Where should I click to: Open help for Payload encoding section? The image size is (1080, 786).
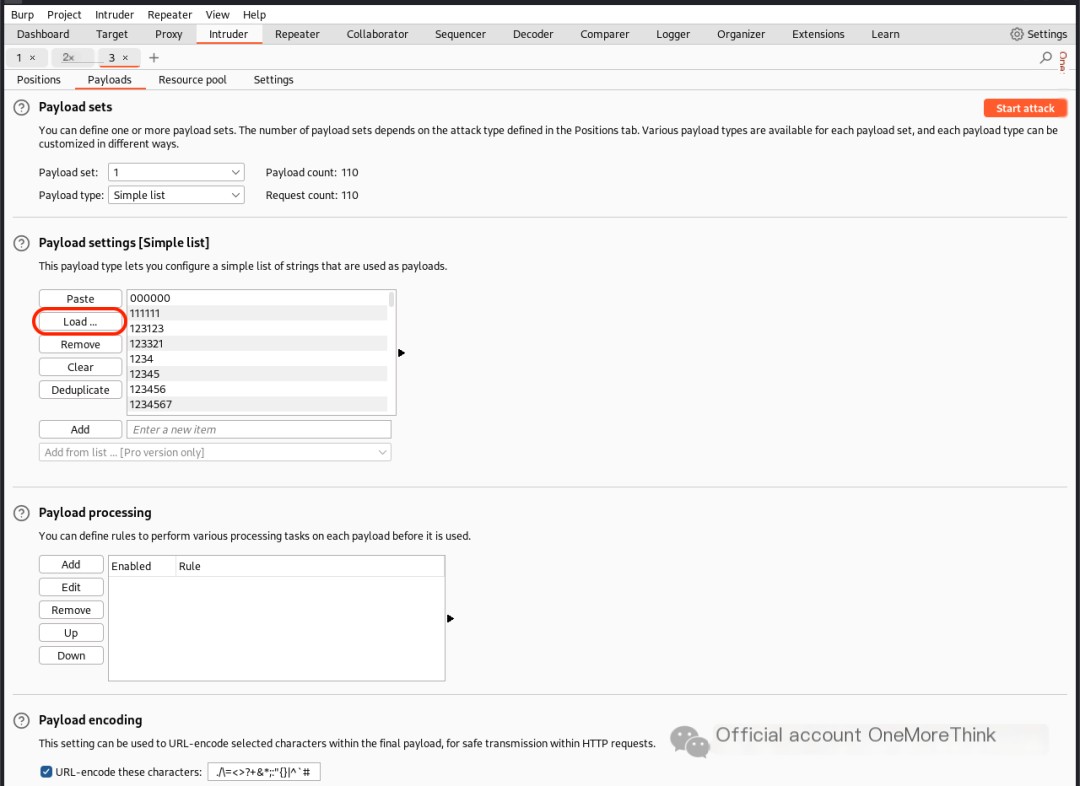(x=21, y=721)
